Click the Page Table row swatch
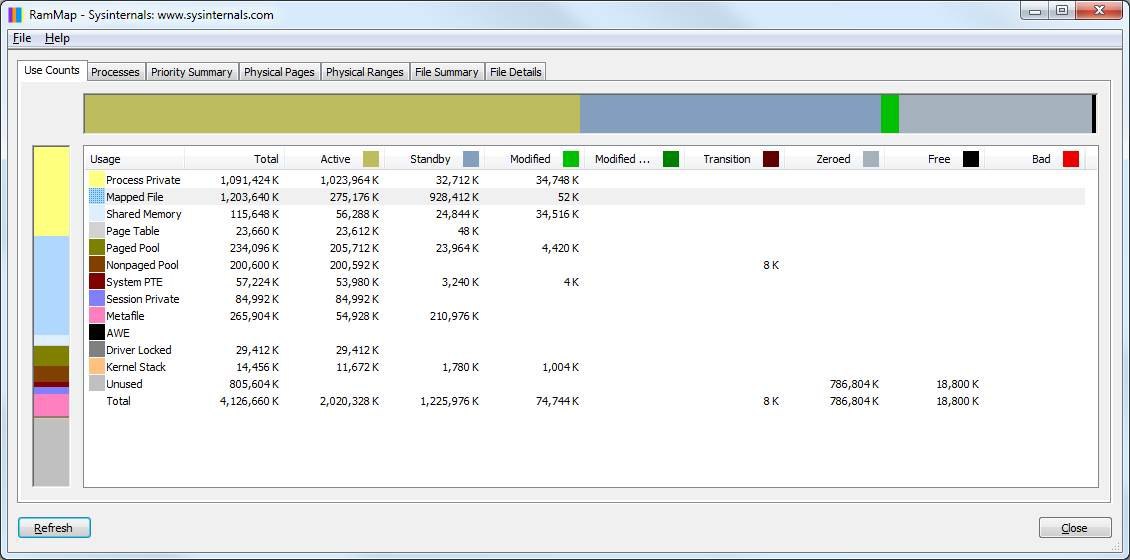The image size is (1130, 560). 97,231
